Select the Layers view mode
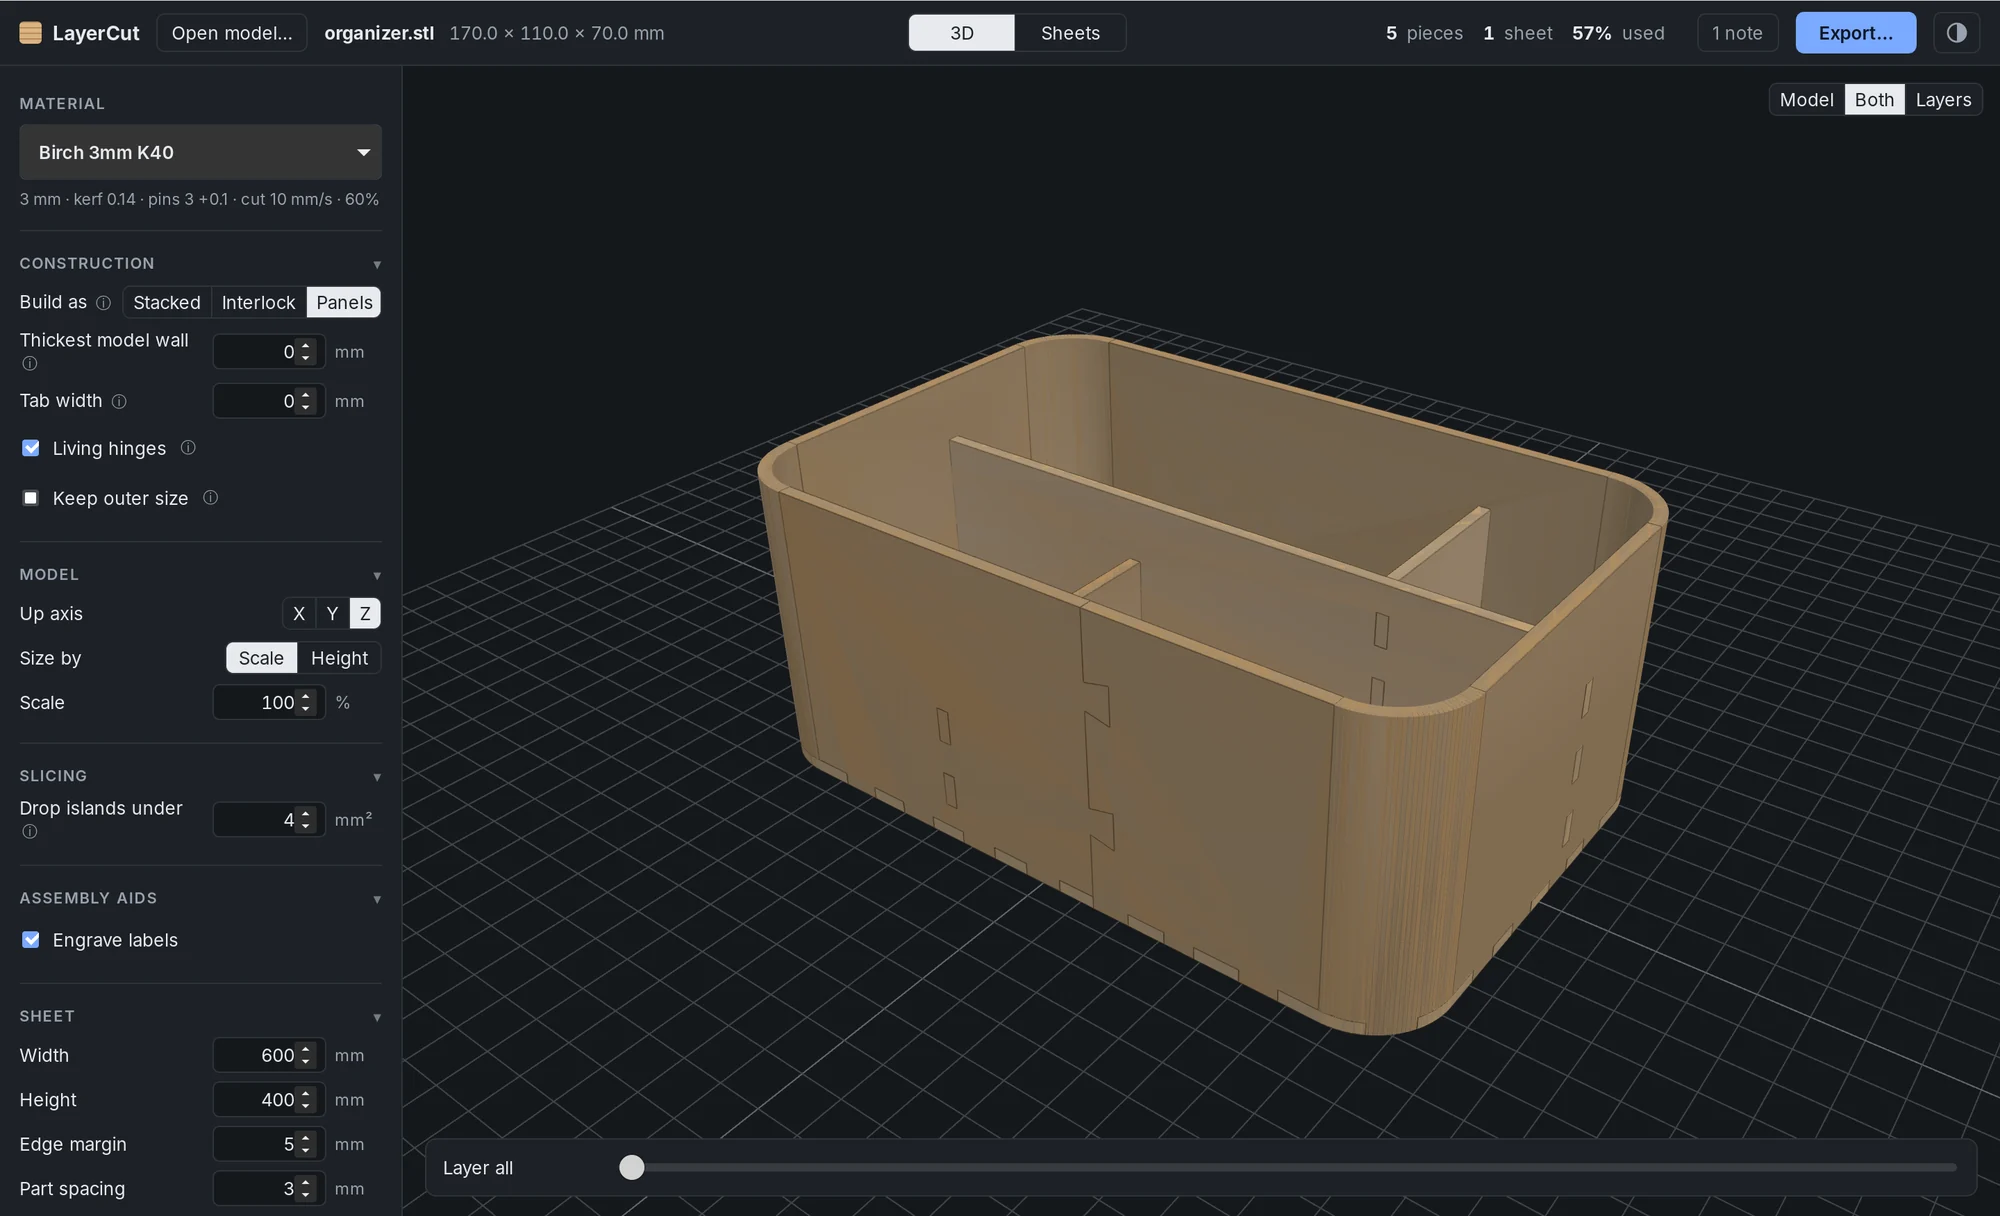Image resolution: width=2000 pixels, height=1216 pixels. (x=1943, y=100)
